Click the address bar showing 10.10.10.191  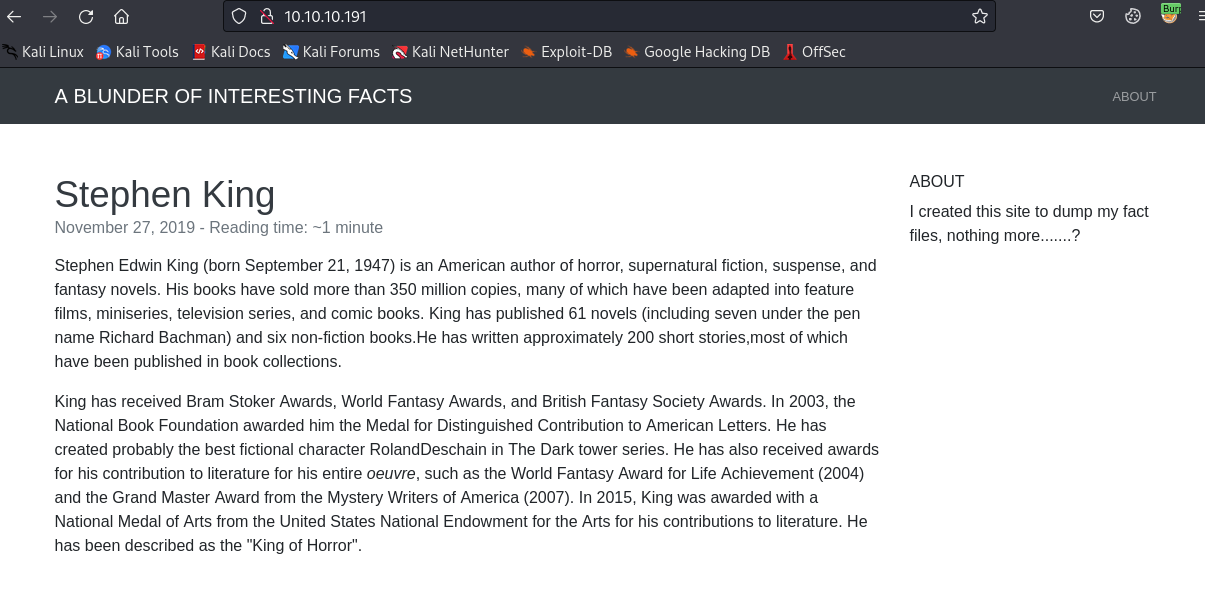[x=600, y=16]
